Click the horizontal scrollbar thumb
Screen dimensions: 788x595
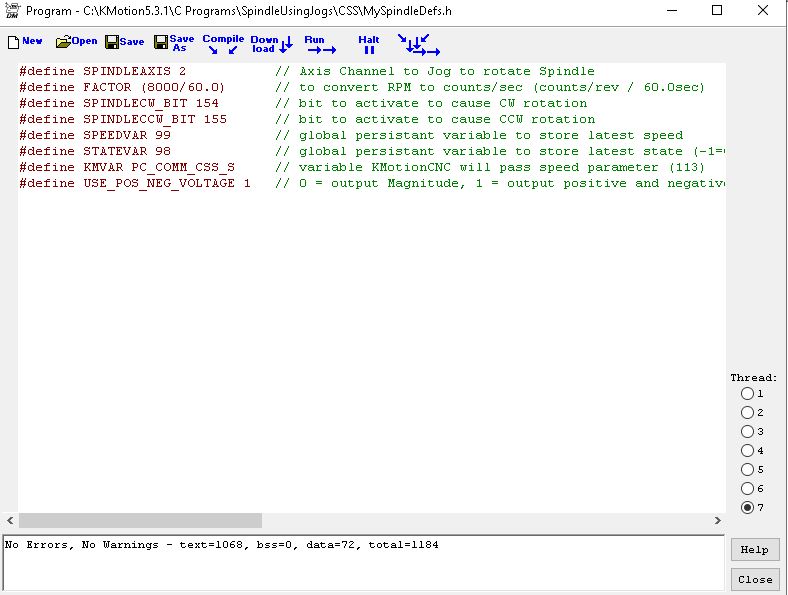[140, 521]
